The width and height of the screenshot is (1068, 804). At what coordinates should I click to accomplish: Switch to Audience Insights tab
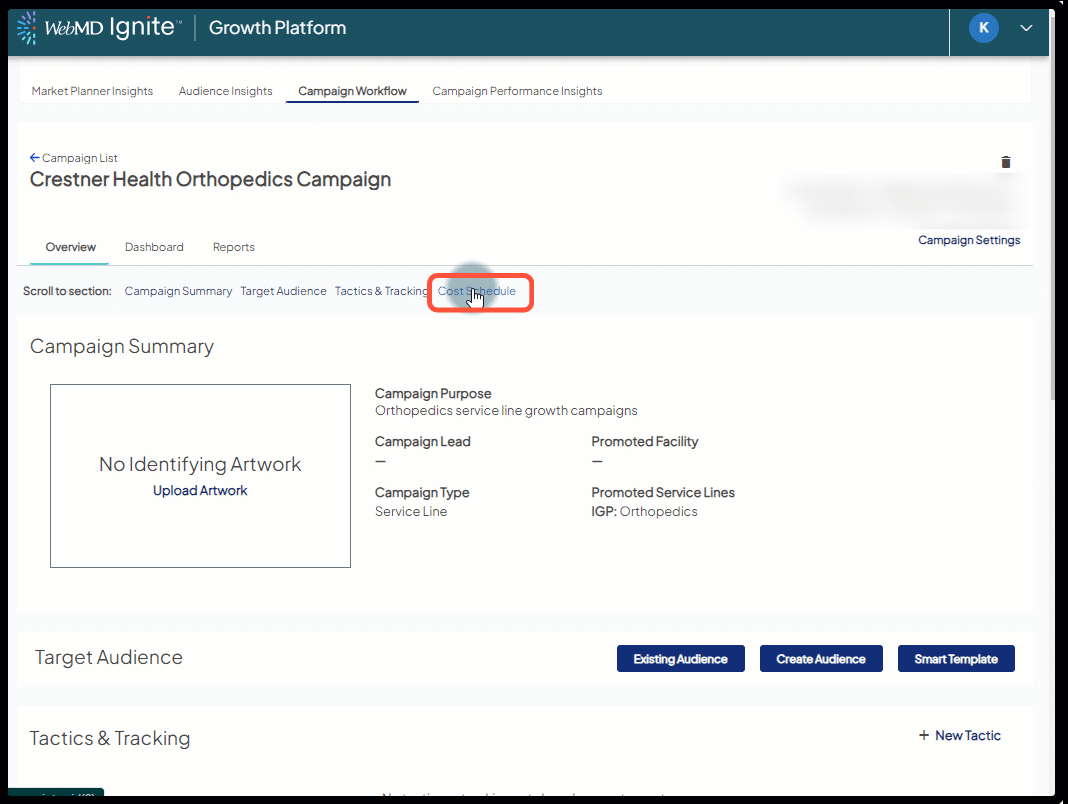click(x=225, y=91)
